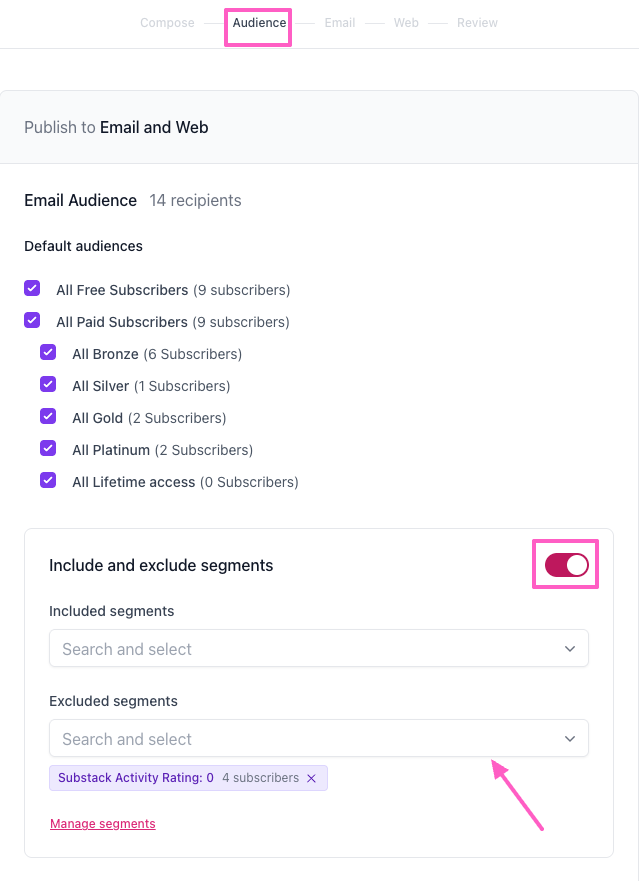This screenshot has width=639, height=881.
Task: Jump to the Review step
Action: (477, 23)
